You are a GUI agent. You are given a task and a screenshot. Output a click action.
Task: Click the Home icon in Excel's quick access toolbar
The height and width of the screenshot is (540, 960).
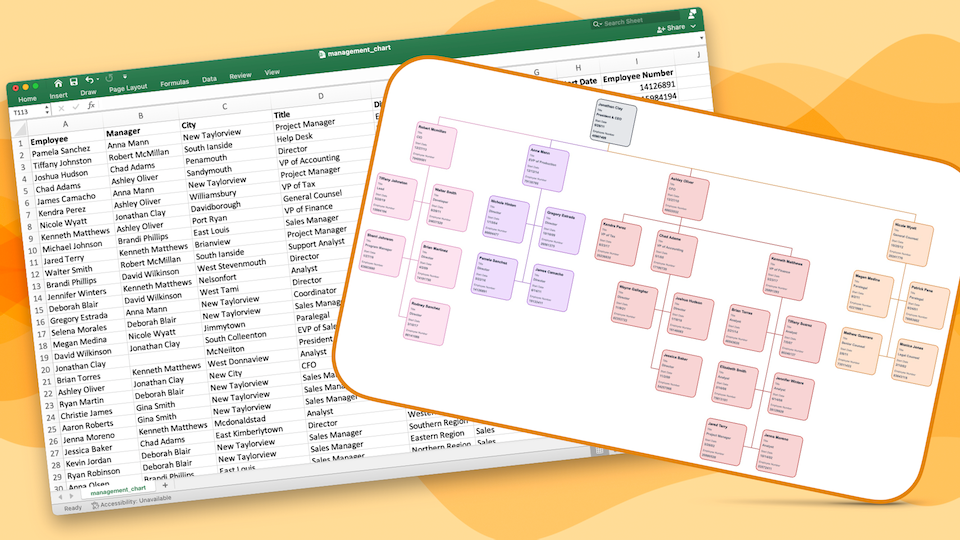(x=58, y=83)
